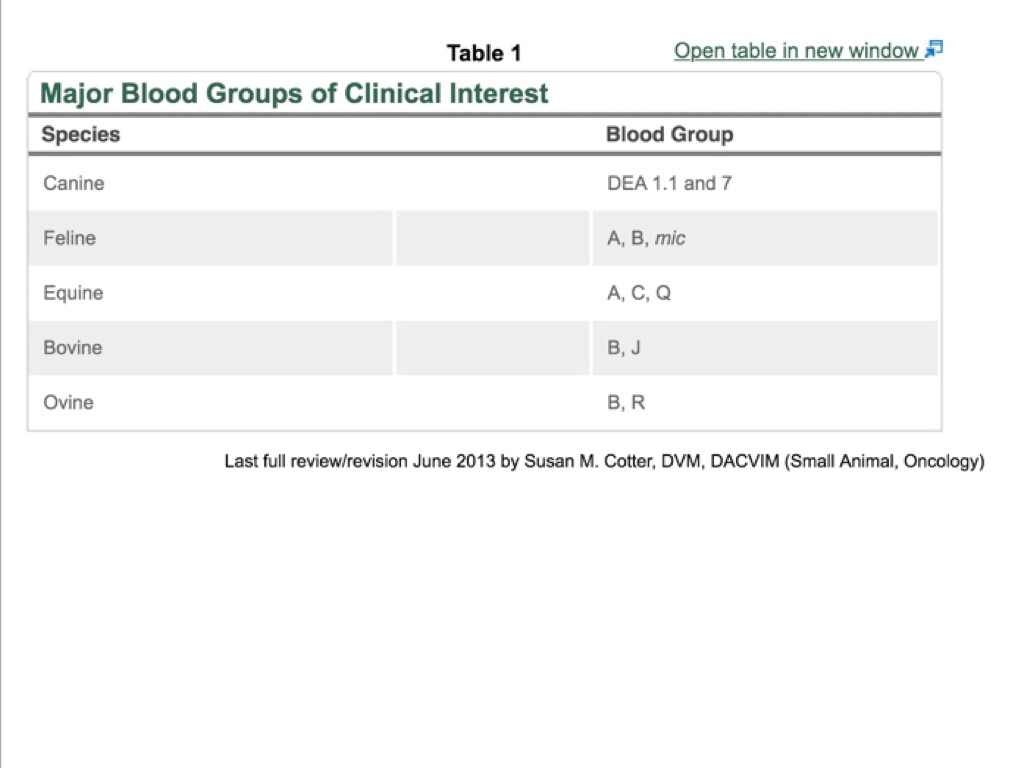Click the "B, J" blood group cell
Screen dimensions: 1024x768
624,348
